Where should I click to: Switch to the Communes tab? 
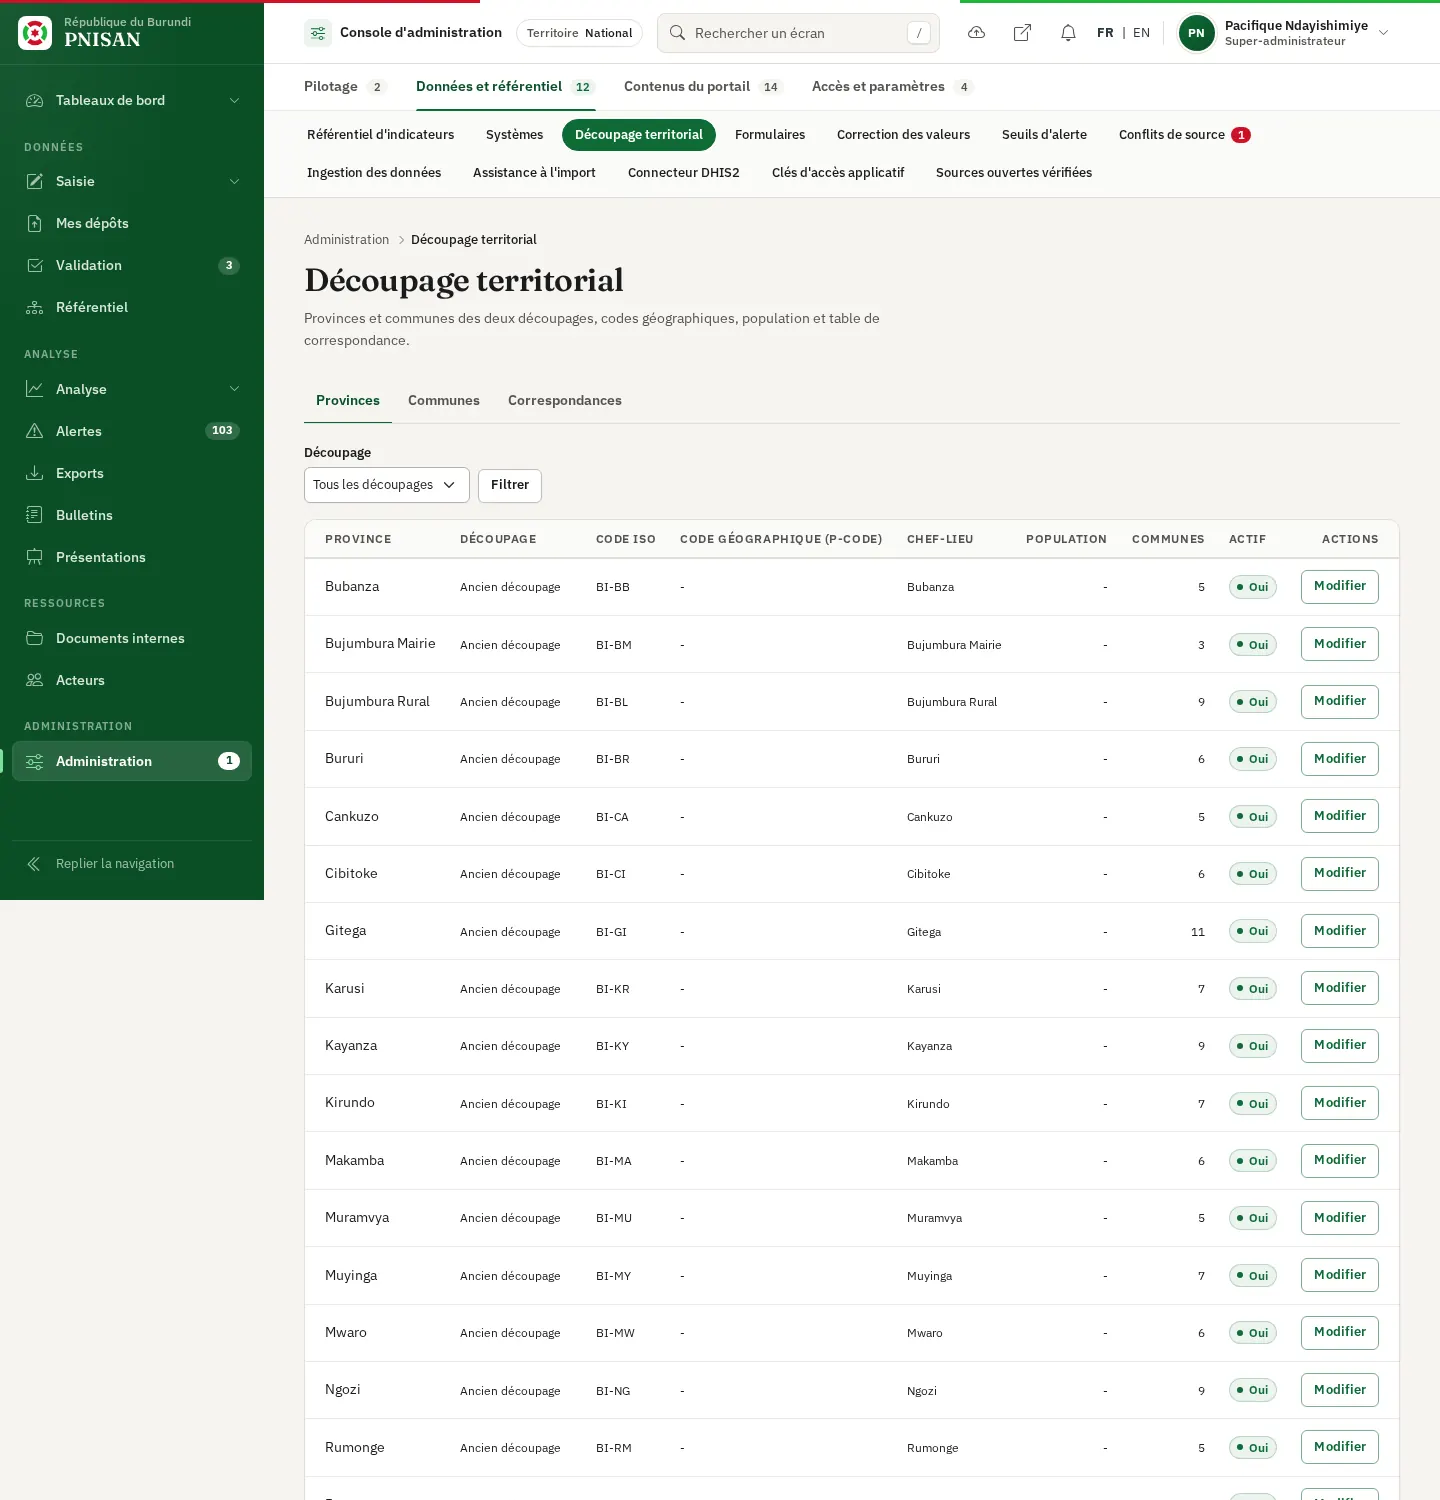444,401
